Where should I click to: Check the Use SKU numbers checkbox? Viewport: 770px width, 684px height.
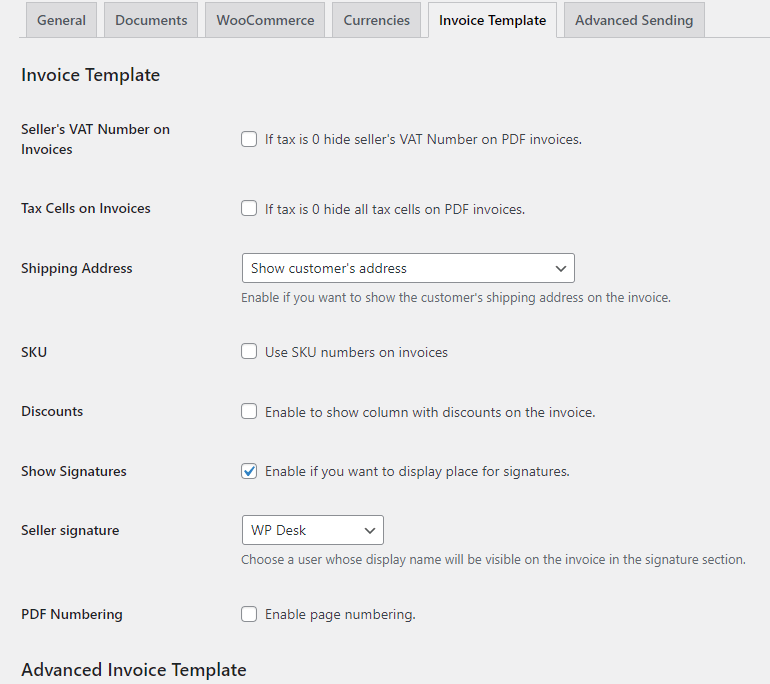249,352
